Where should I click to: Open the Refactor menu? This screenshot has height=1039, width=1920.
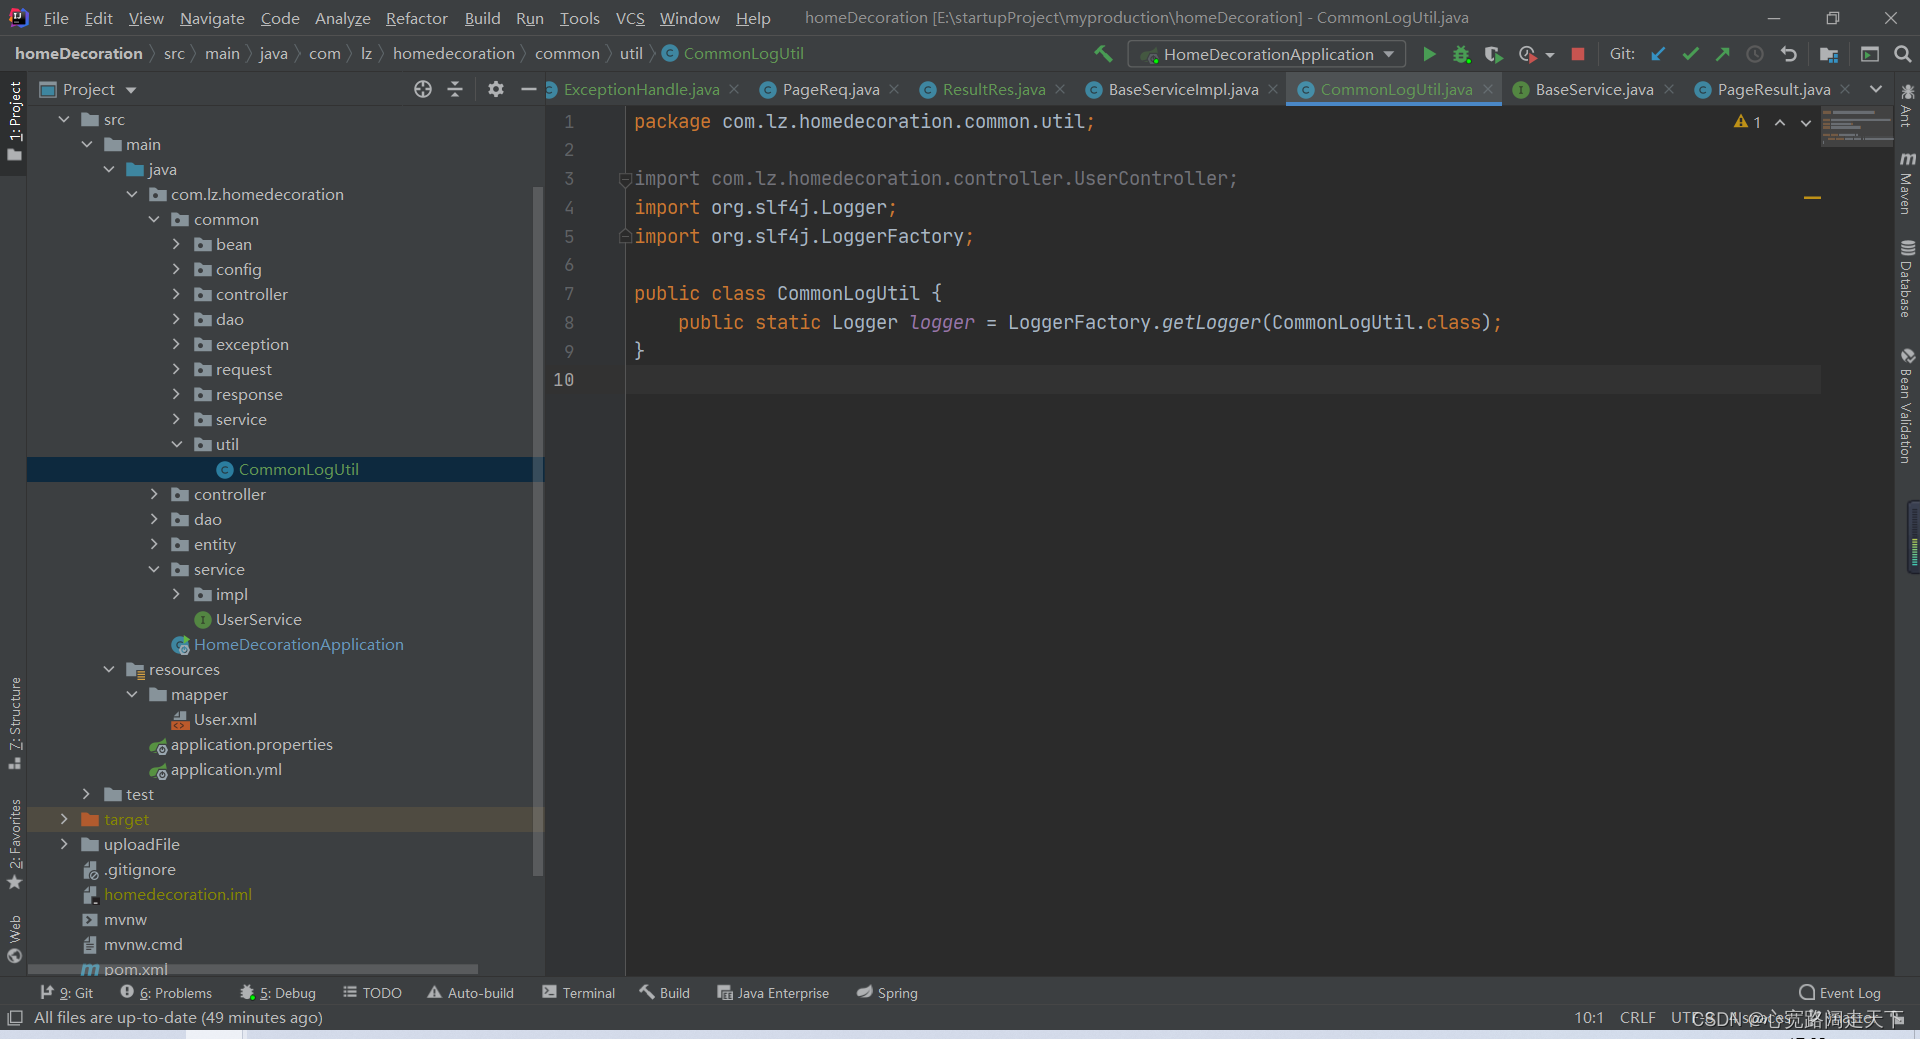416,18
